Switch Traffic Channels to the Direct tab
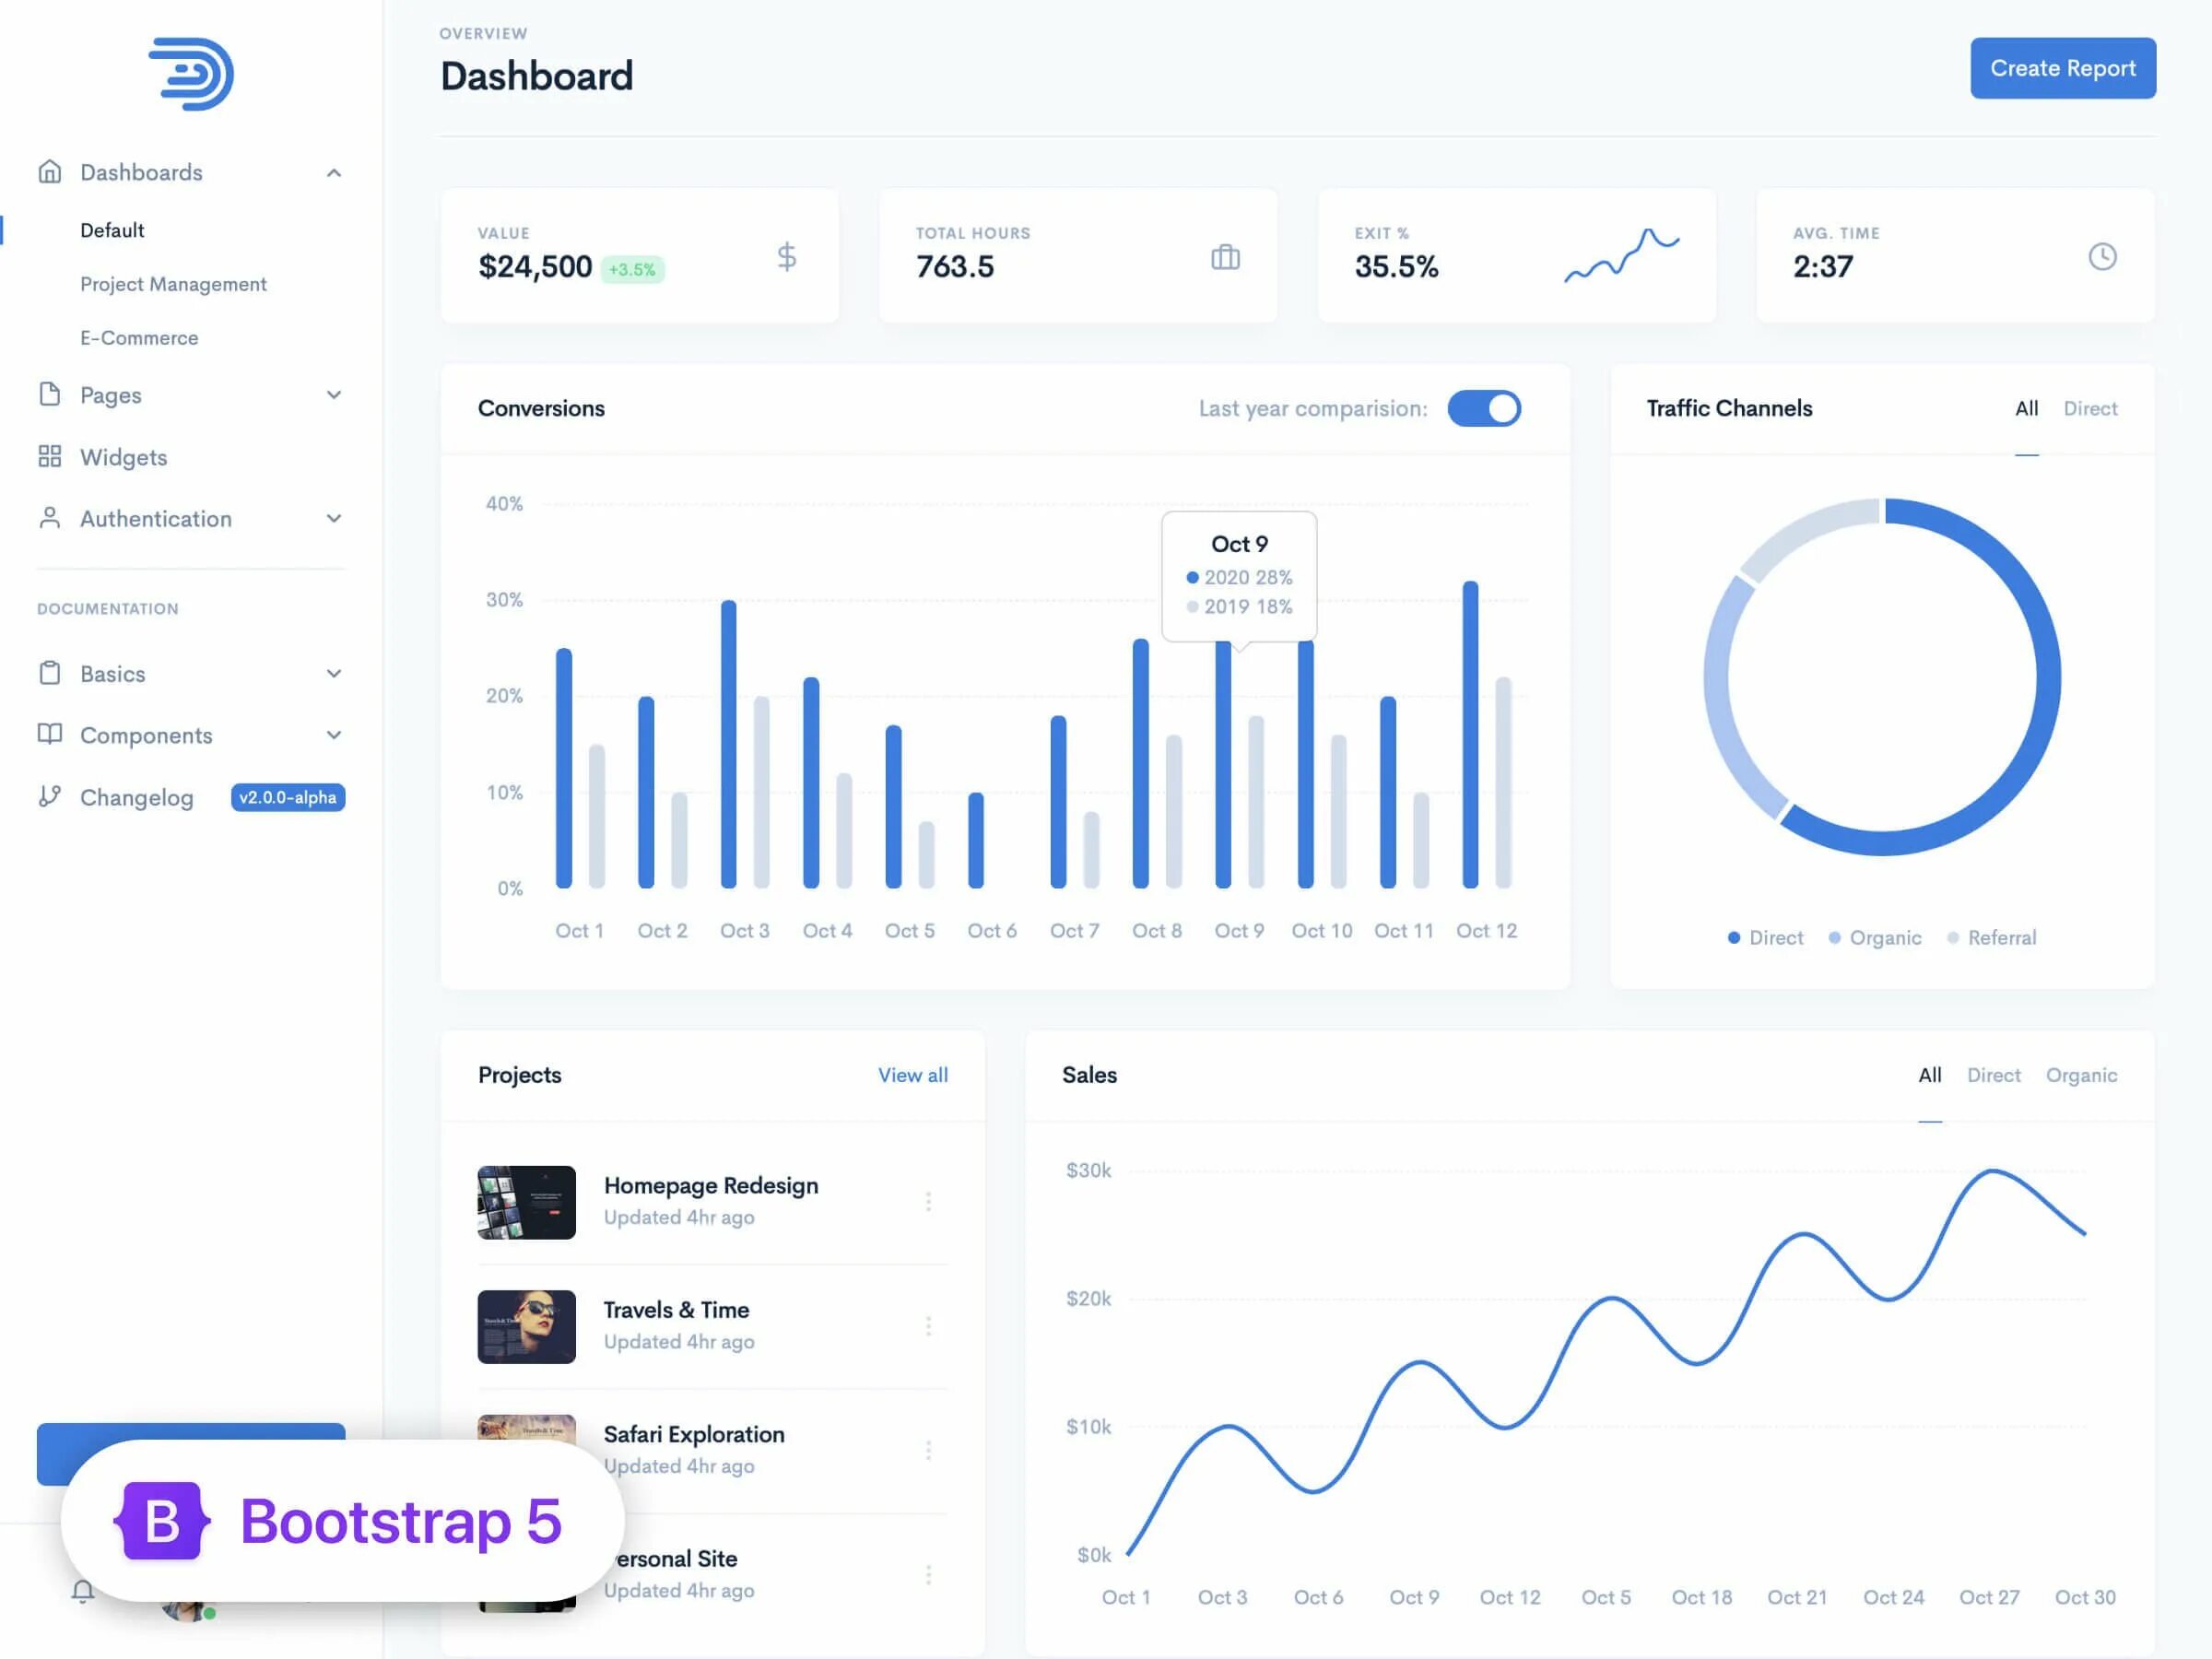Image resolution: width=2212 pixels, height=1659 pixels. tap(2090, 409)
